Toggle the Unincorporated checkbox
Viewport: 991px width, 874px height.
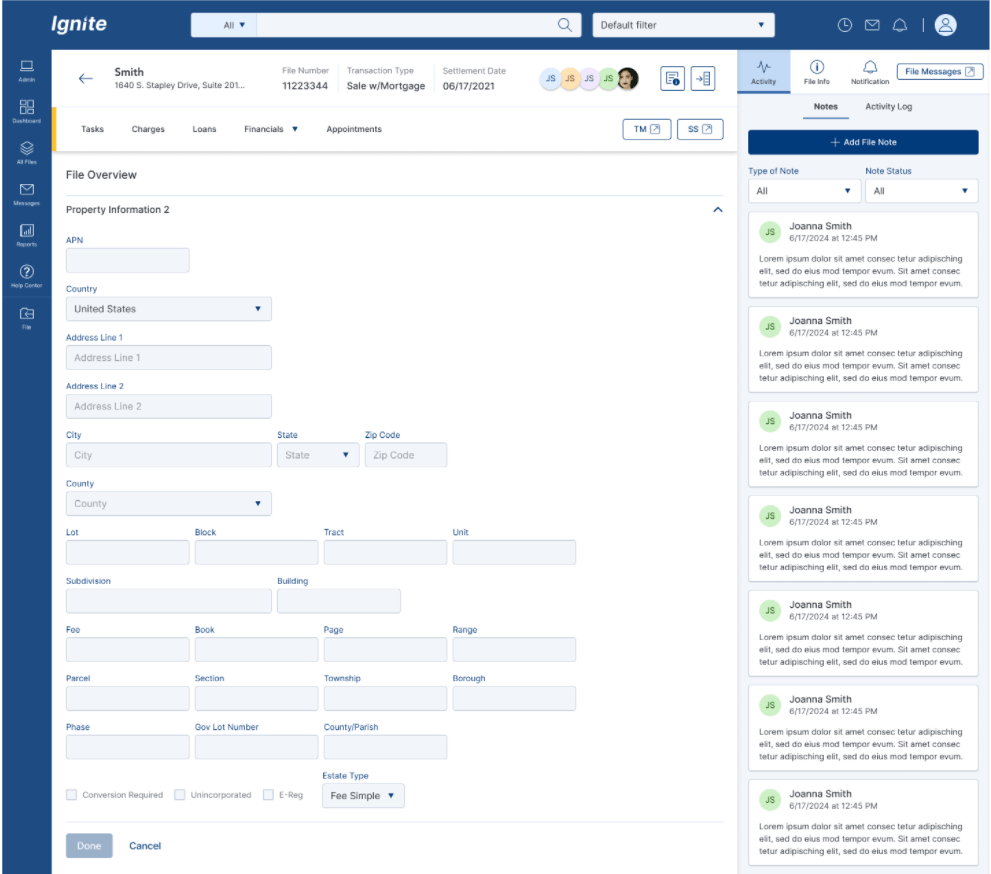coord(179,794)
